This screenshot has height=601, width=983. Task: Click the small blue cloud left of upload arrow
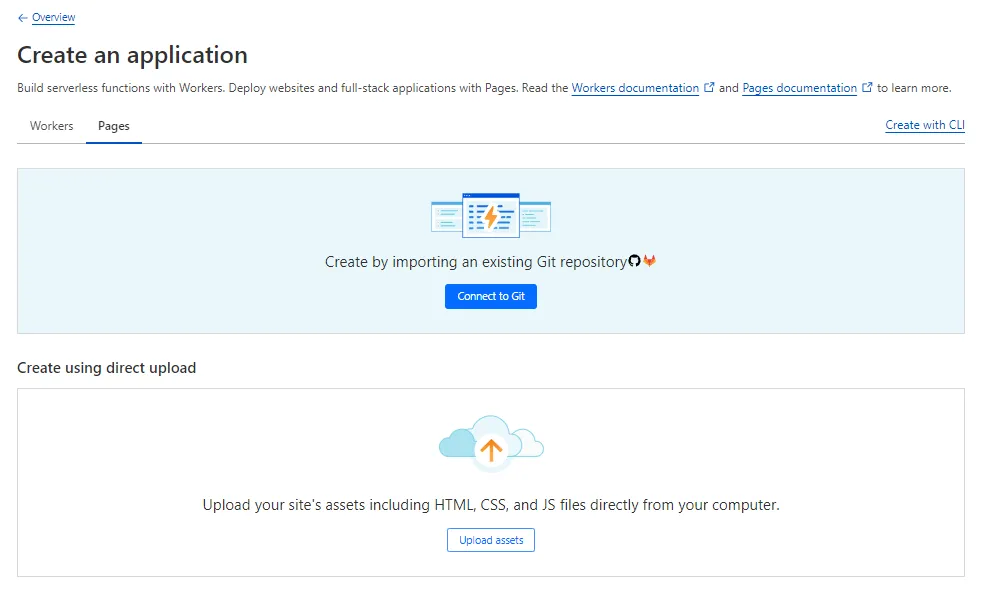point(454,445)
